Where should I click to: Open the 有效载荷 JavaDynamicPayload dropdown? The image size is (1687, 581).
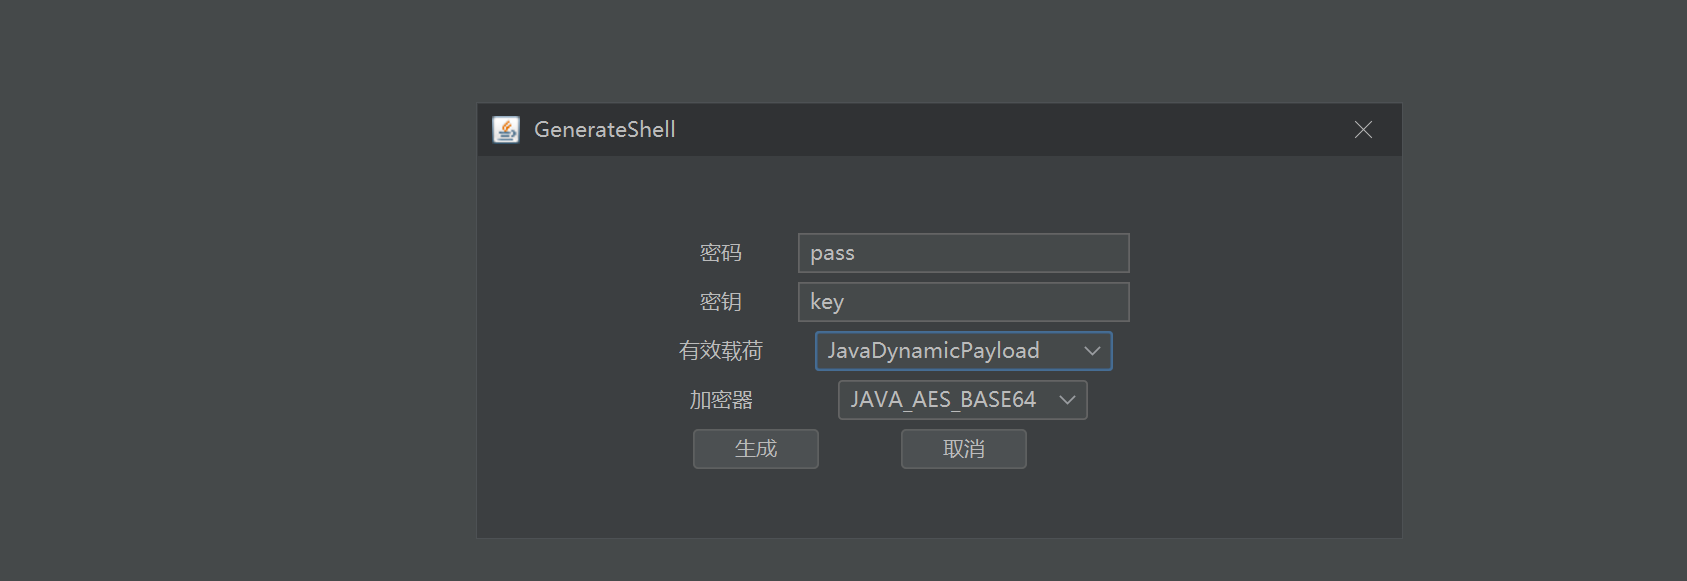[x=964, y=351]
